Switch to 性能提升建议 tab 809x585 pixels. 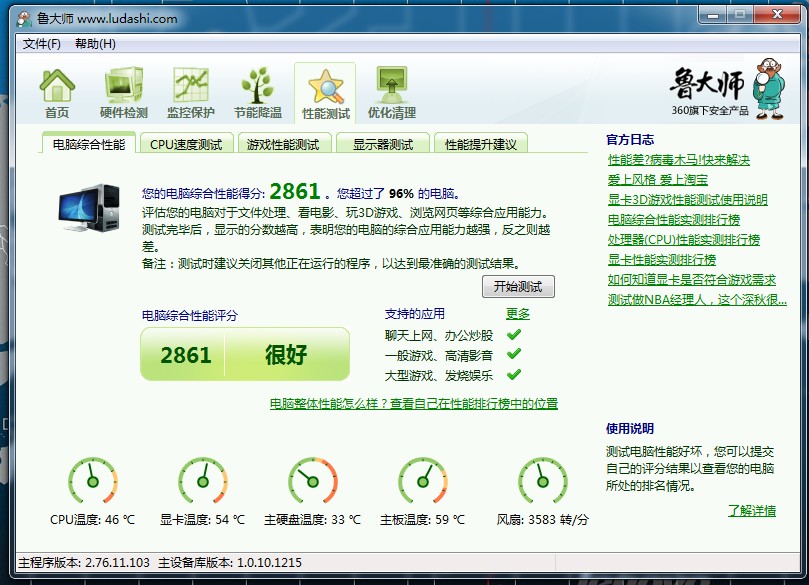point(480,144)
